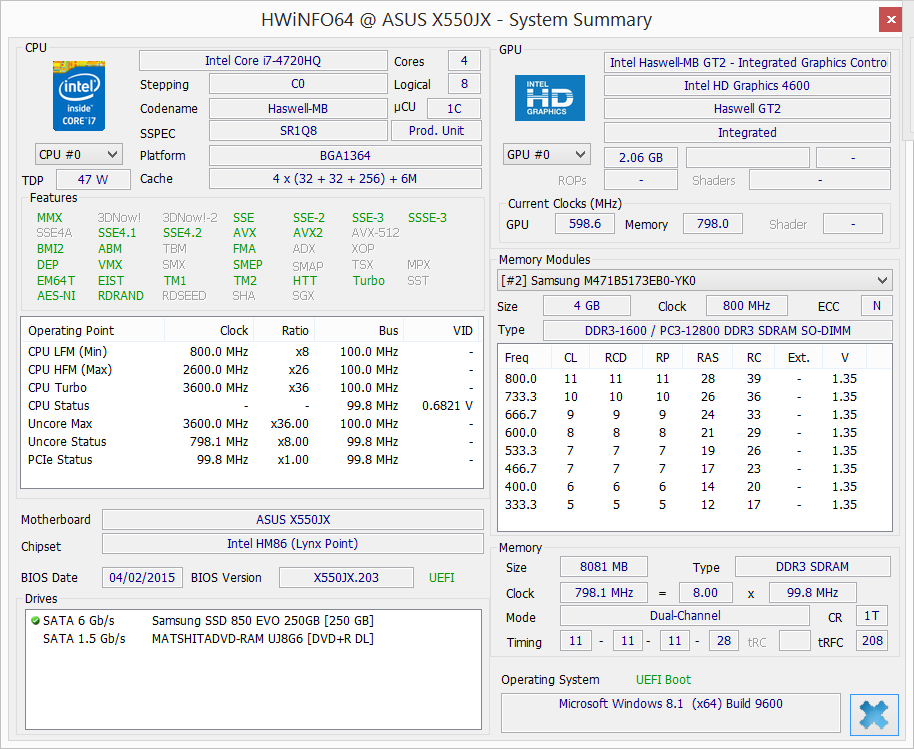Click the VID column header
The height and width of the screenshot is (749, 914).
click(x=443, y=330)
